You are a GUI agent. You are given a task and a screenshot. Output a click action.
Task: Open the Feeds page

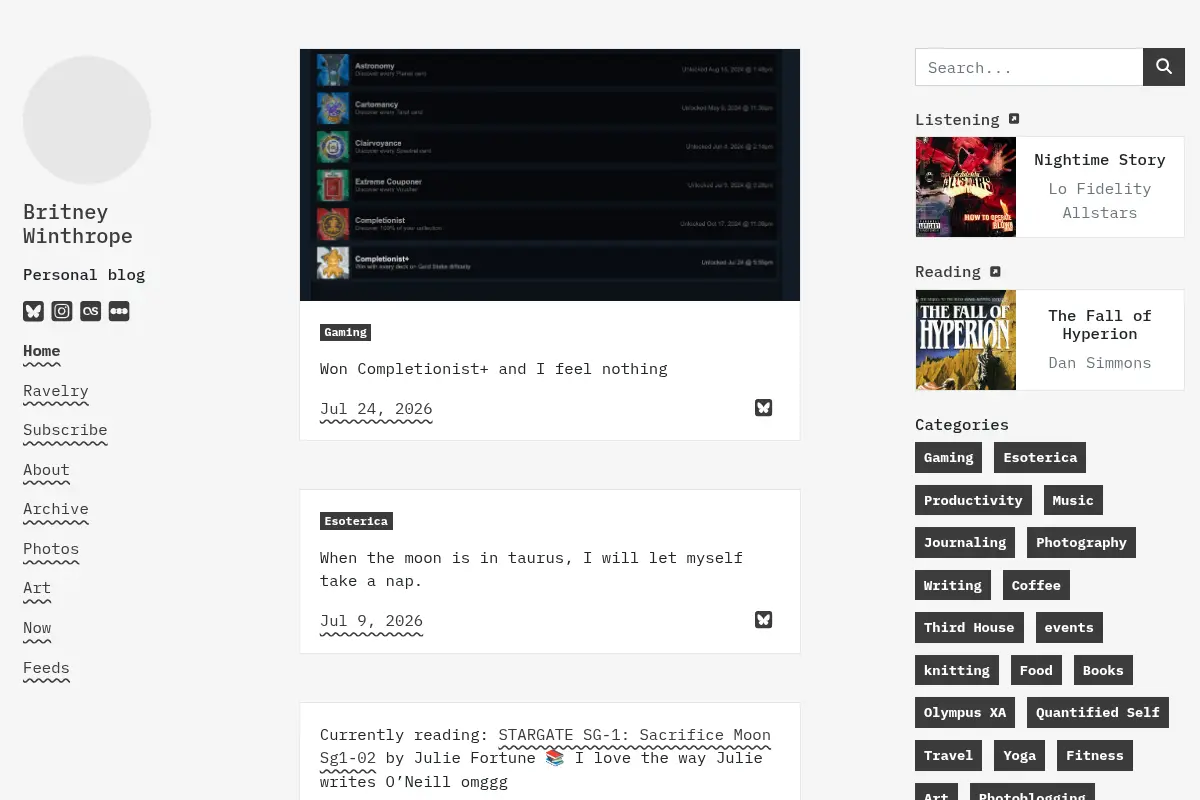47,668
